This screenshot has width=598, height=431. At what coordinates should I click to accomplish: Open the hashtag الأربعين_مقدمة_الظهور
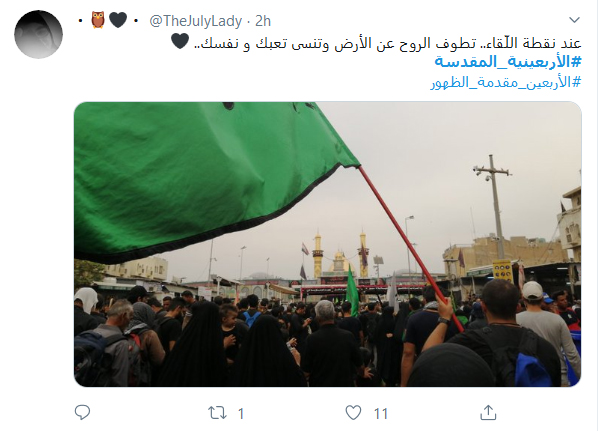coord(506,82)
